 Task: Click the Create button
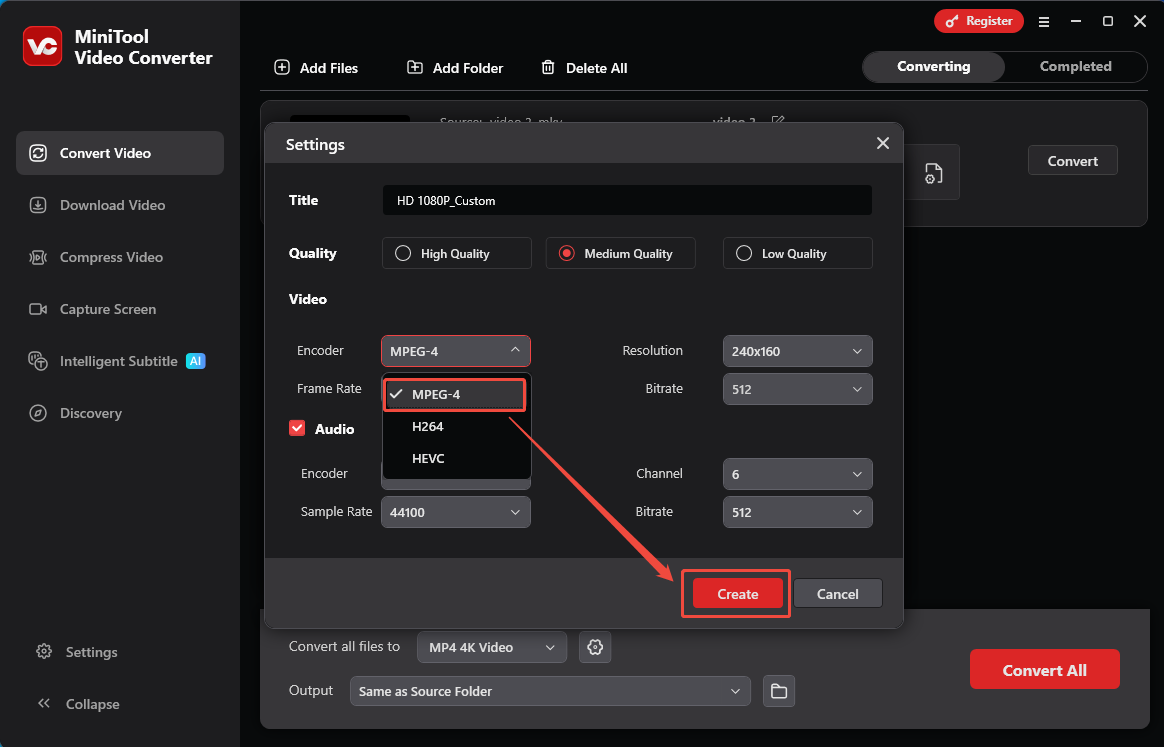(736, 593)
